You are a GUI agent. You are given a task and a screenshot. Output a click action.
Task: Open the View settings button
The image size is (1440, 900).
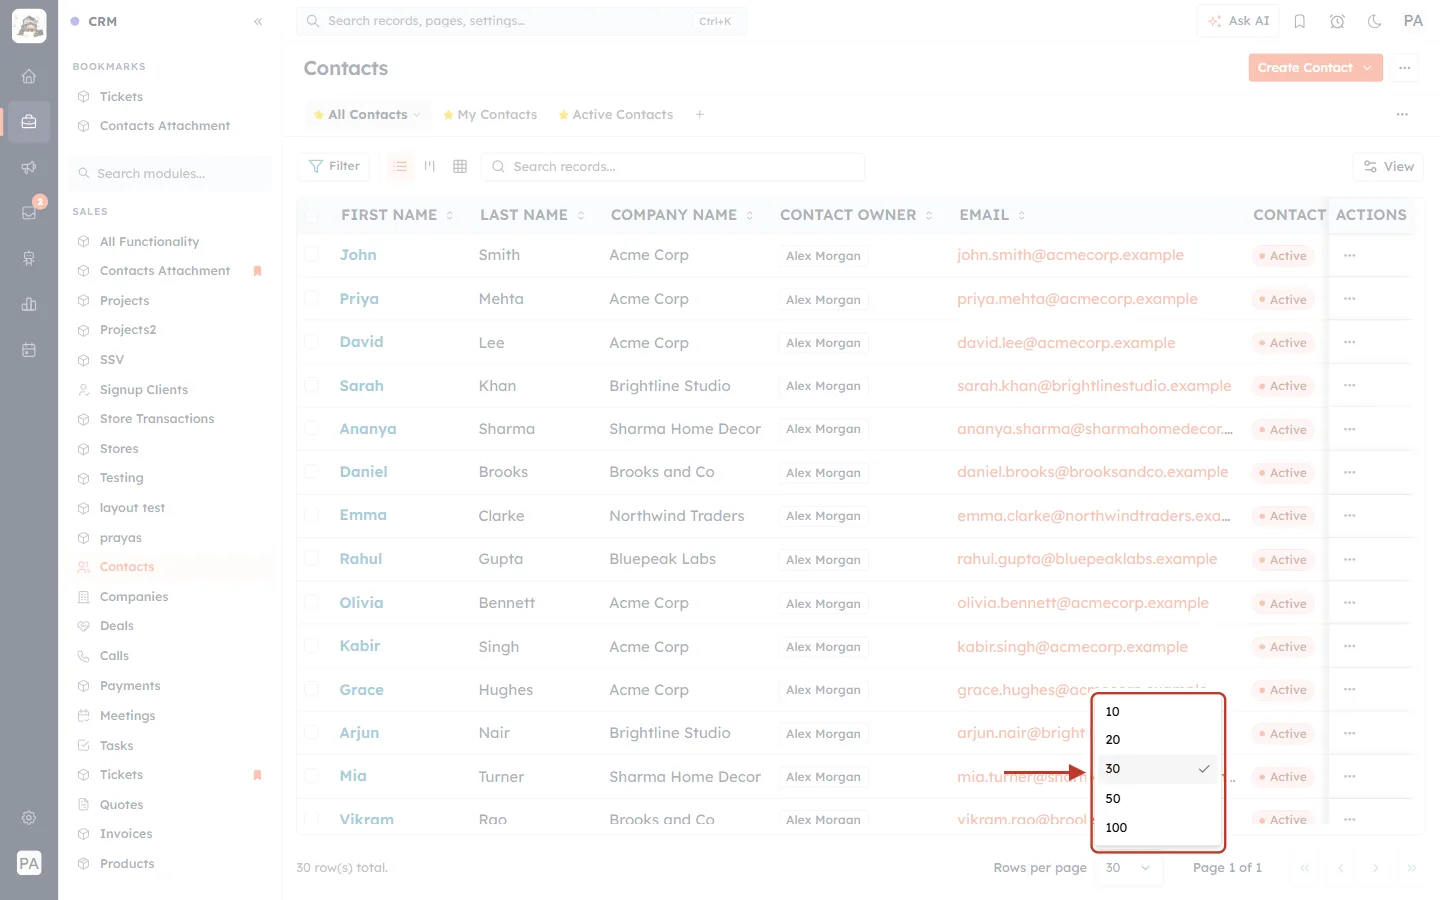pos(1388,167)
